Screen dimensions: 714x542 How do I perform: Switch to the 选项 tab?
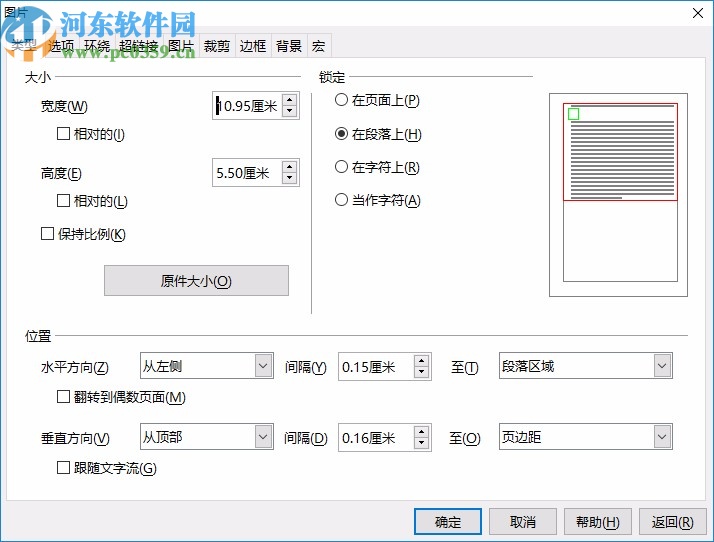(61, 46)
